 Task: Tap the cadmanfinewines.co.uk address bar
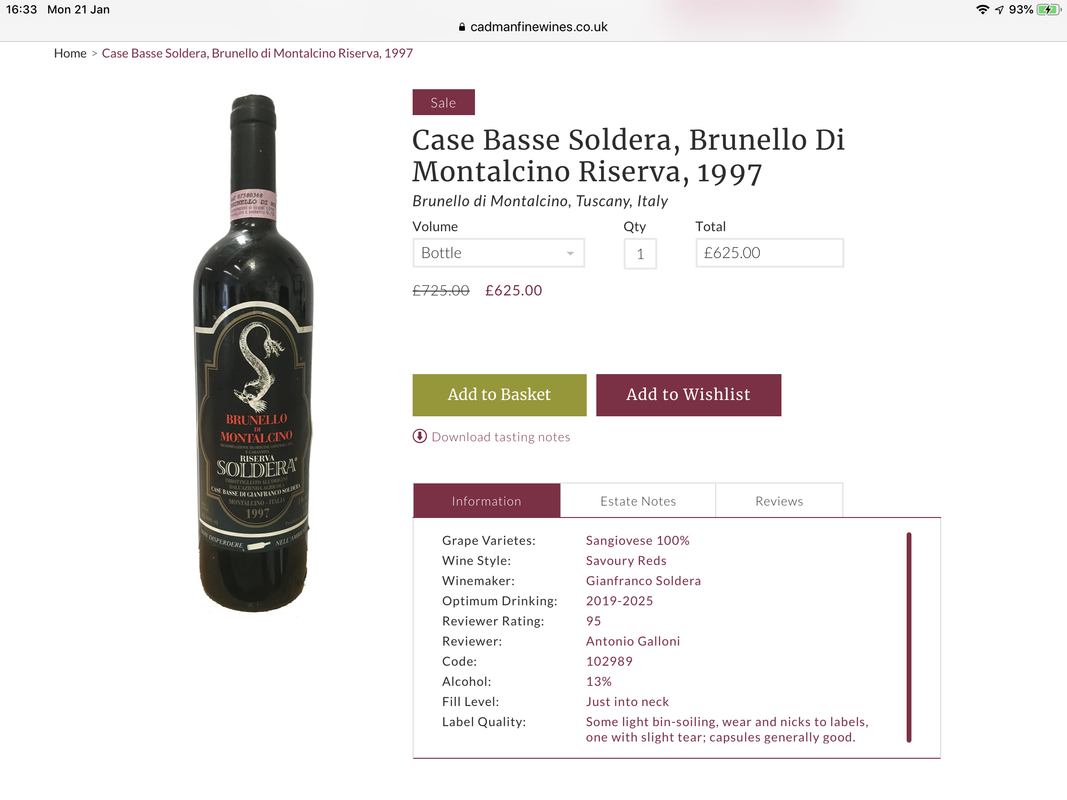(x=534, y=27)
